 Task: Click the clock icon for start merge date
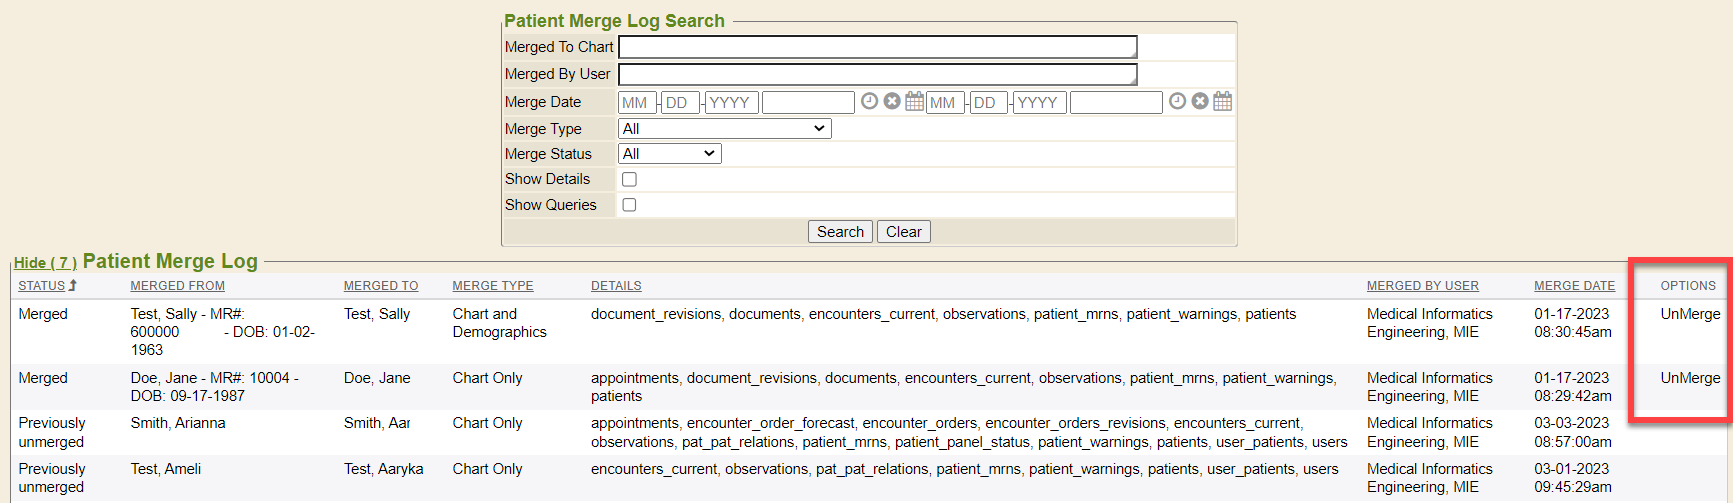869,101
